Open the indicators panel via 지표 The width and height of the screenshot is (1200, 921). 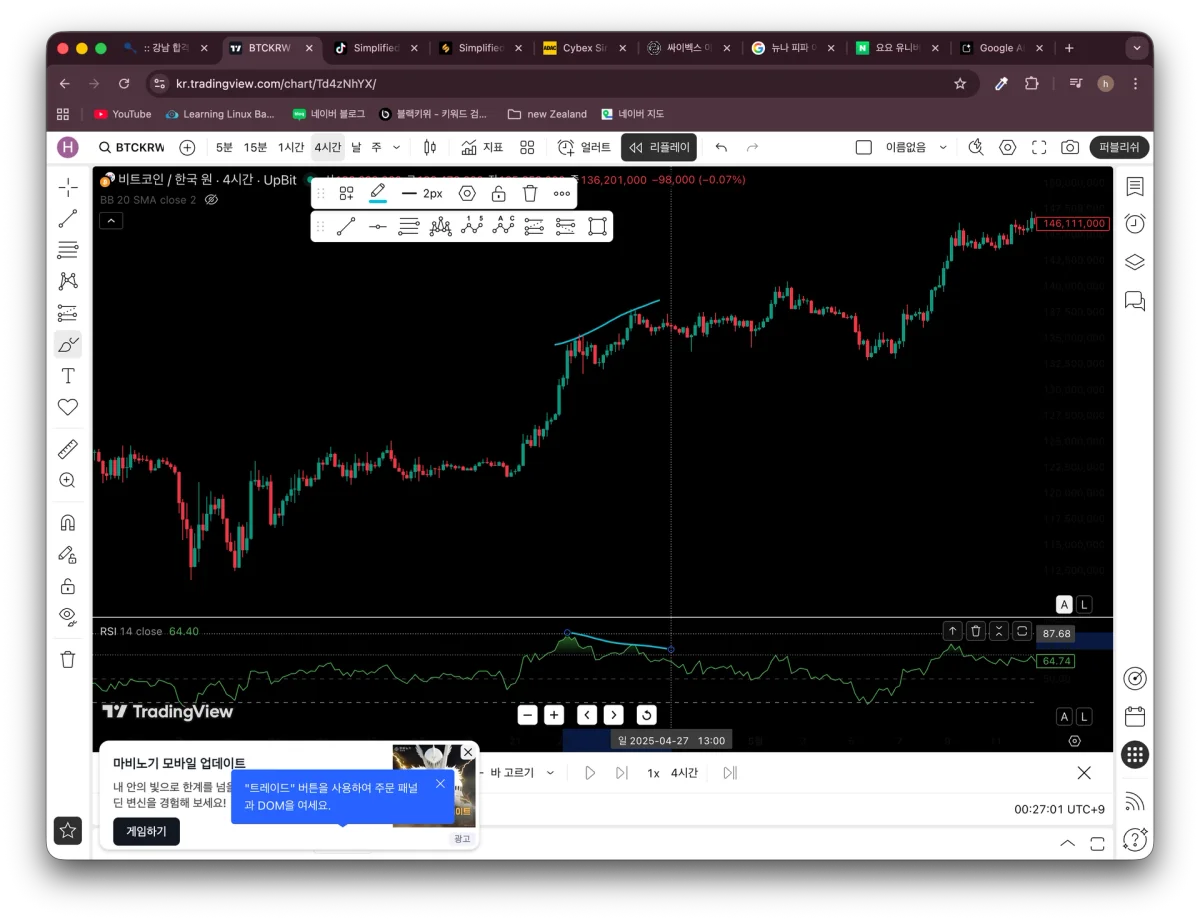point(482,147)
